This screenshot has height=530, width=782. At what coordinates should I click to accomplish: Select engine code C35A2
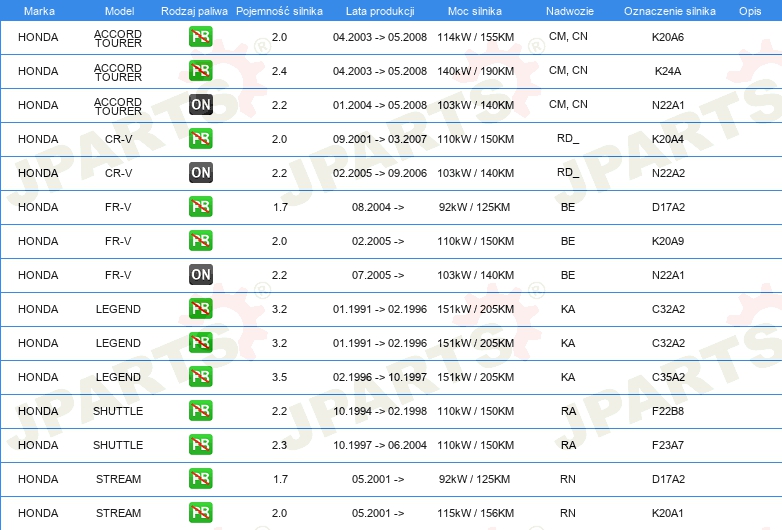coord(668,377)
